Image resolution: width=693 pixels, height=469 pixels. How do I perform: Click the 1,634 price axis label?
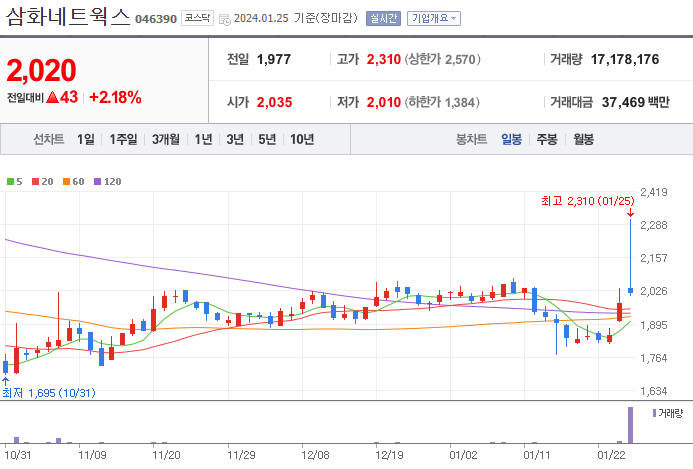[x=654, y=391]
